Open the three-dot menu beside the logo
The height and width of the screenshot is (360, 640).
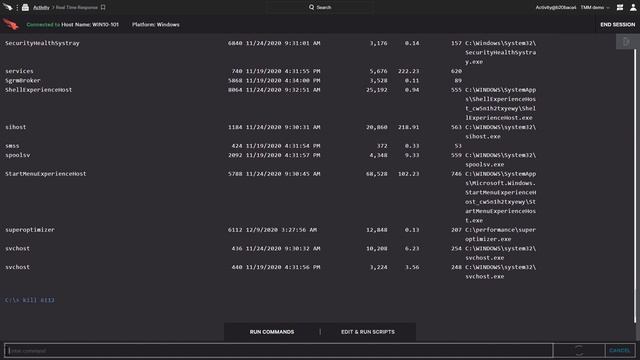(17, 7)
